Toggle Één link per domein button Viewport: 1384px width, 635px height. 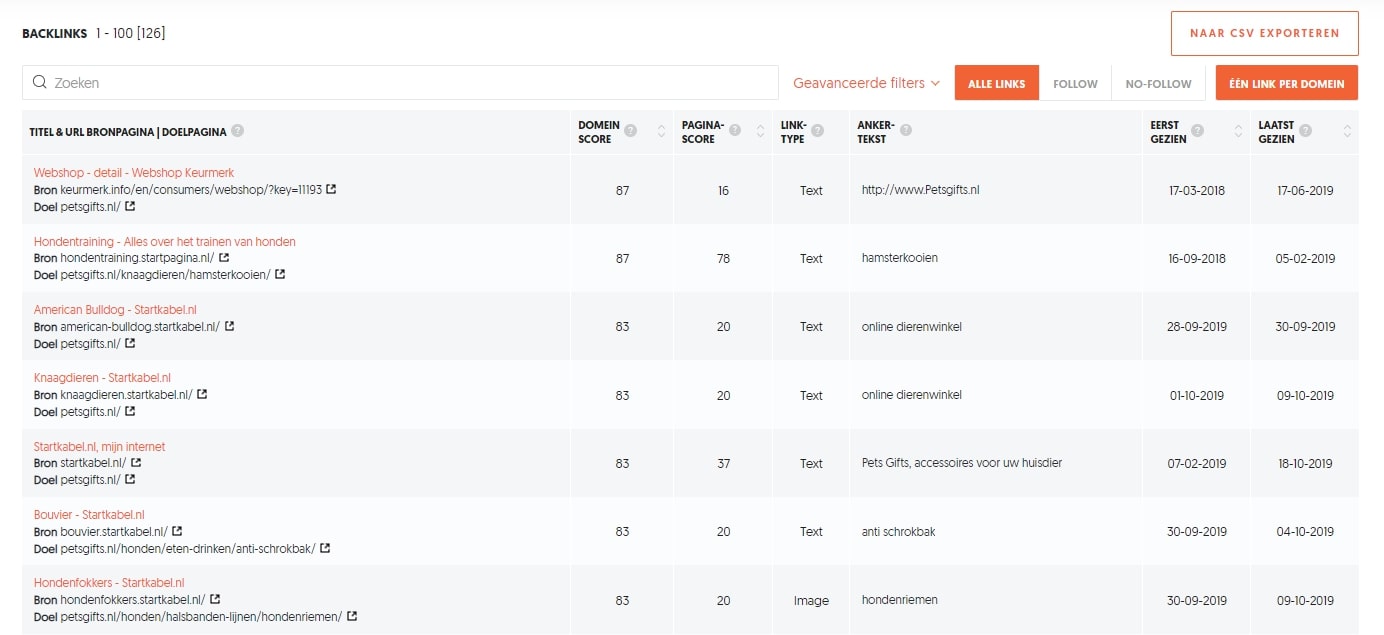(1287, 83)
